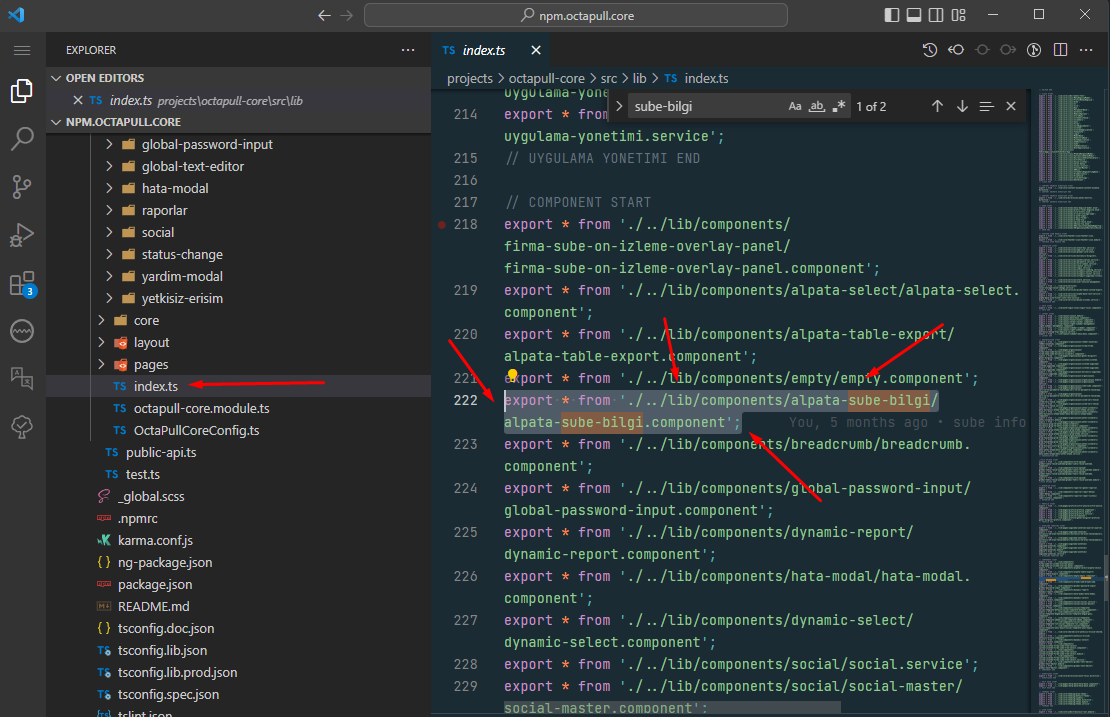
Task: Open the Source Control view
Action: [x=22, y=186]
